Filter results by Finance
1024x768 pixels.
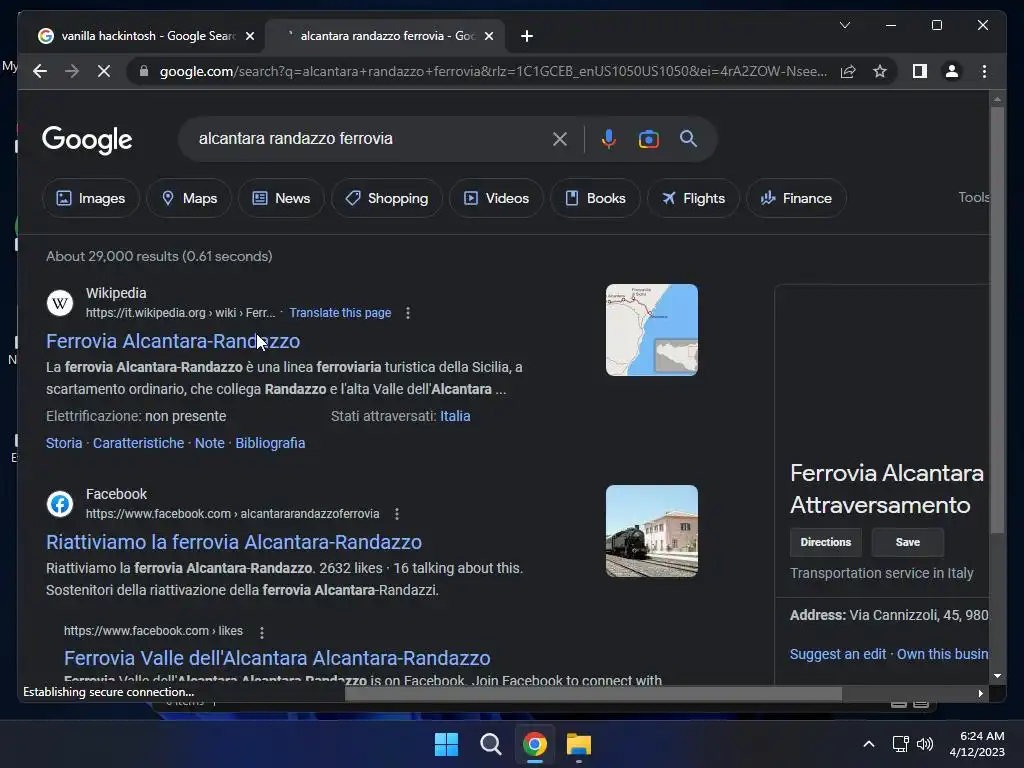pyautogui.click(x=796, y=198)
